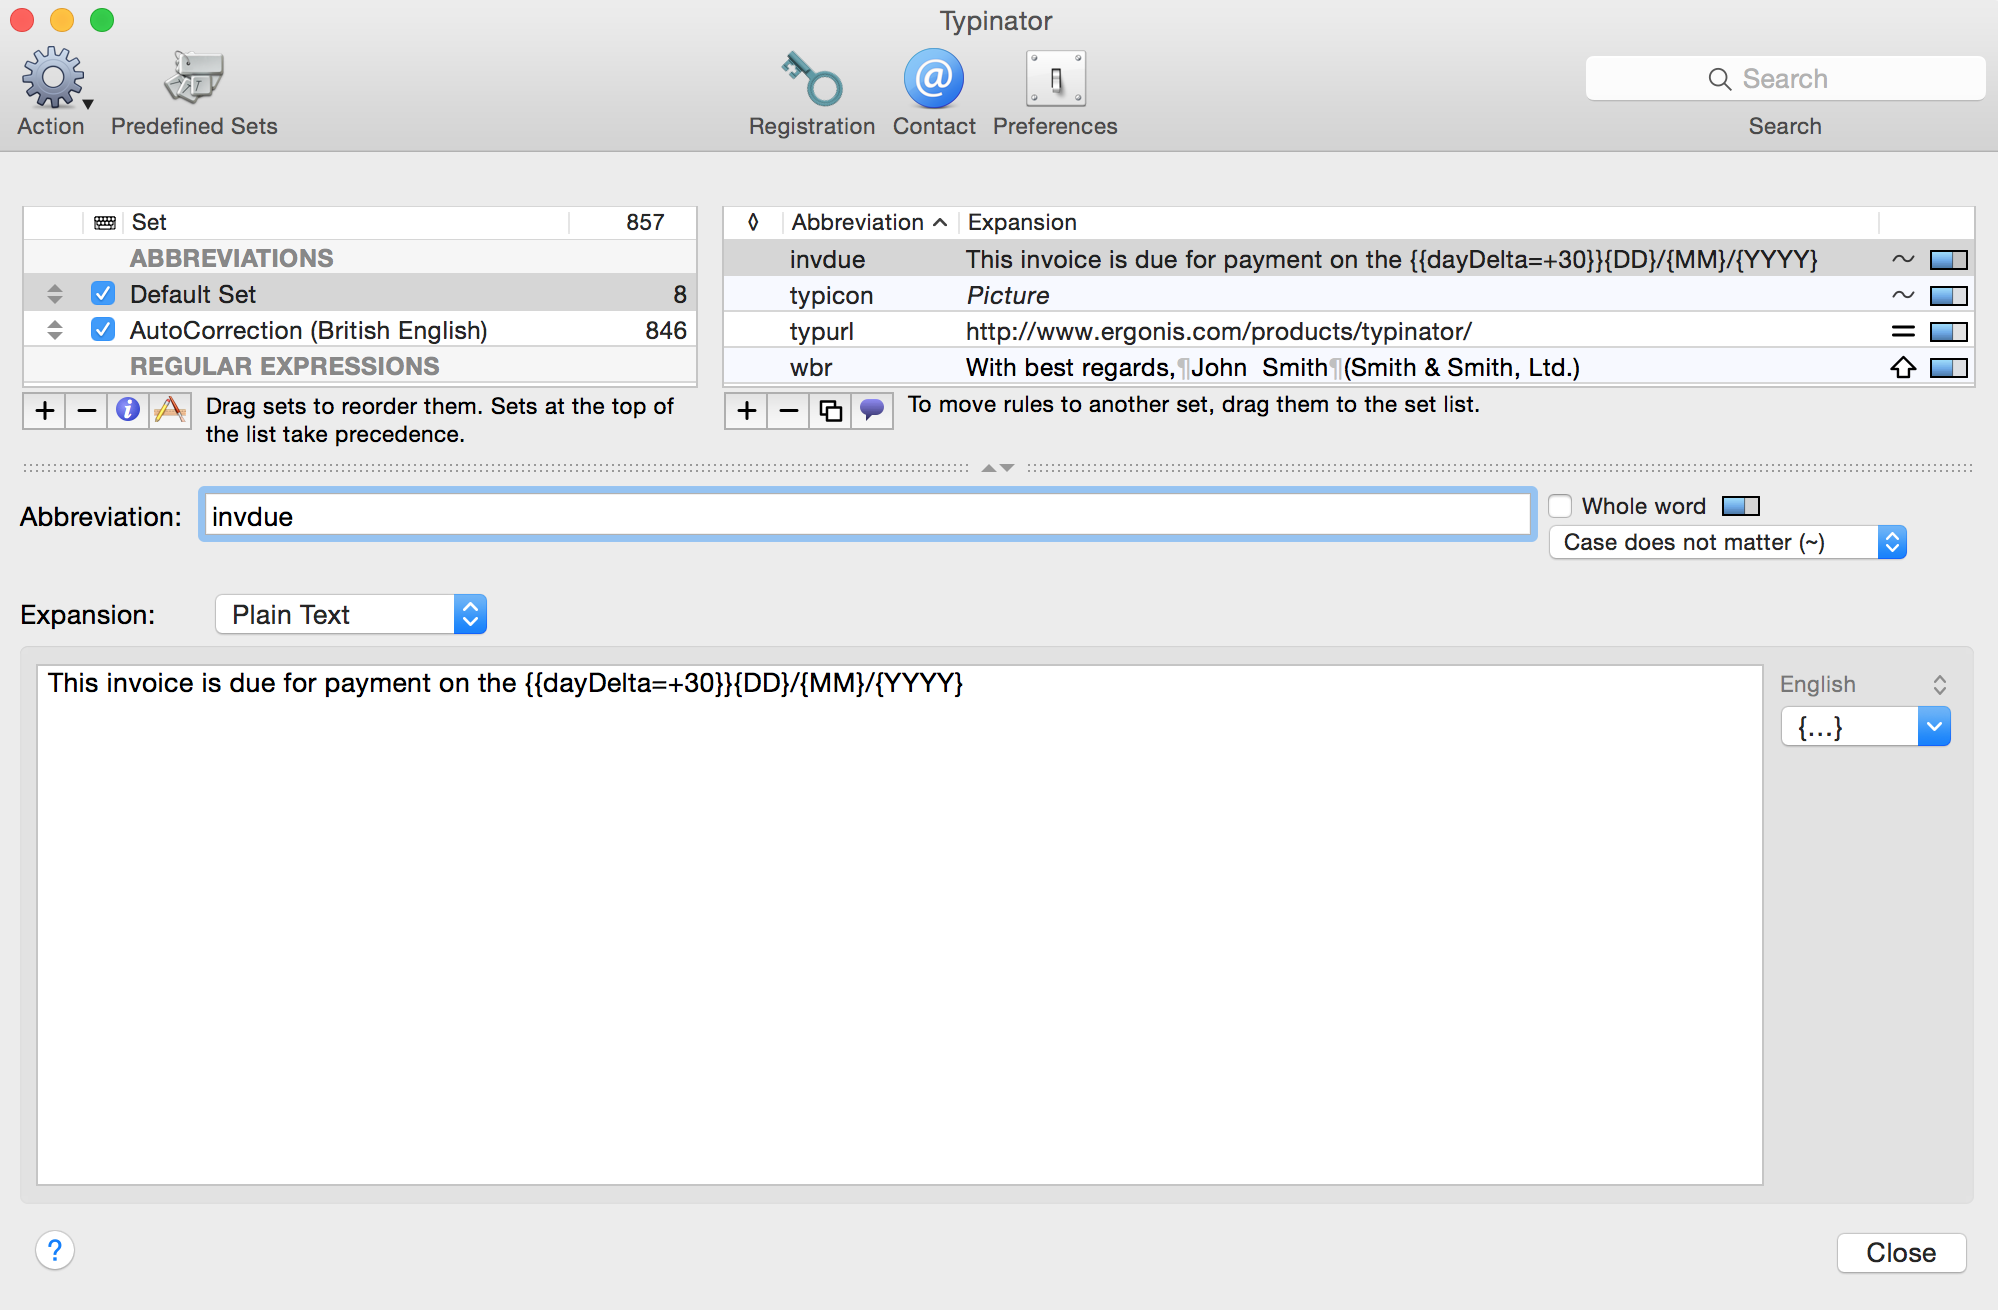Select the invdue abbreviation row
Viewport: 1998px width, 1310px height.
point(1348,260)
